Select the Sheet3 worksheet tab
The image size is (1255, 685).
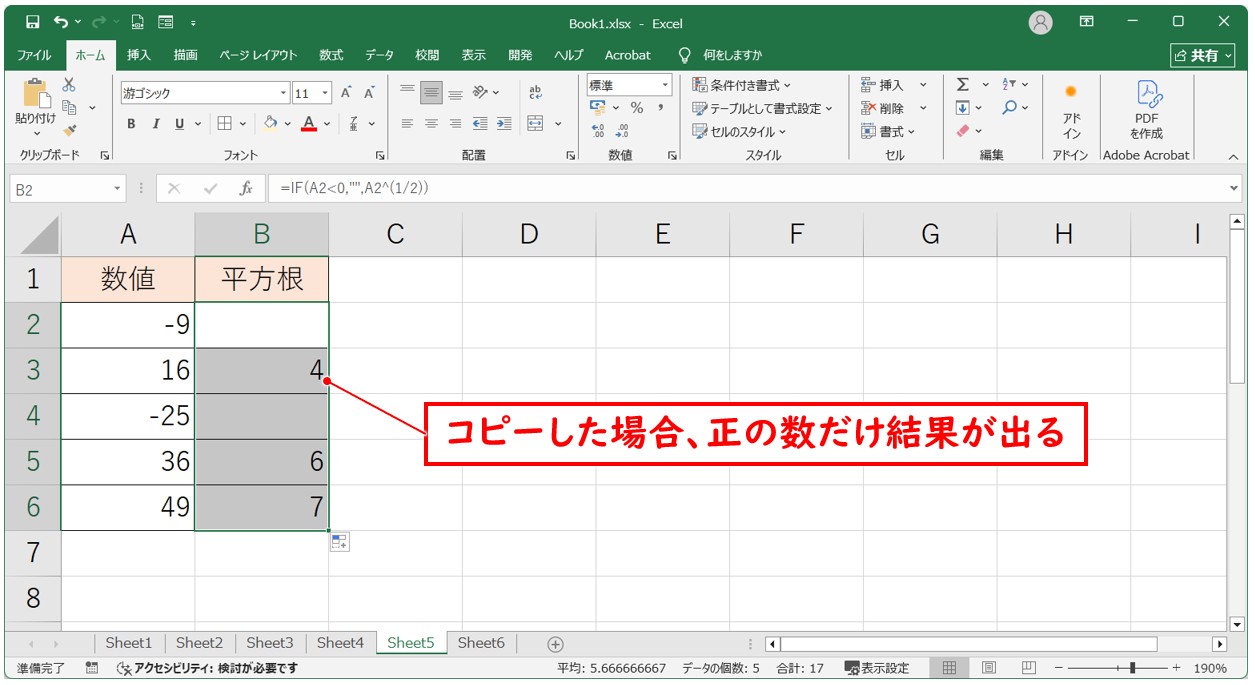click(x=269, y=643)
